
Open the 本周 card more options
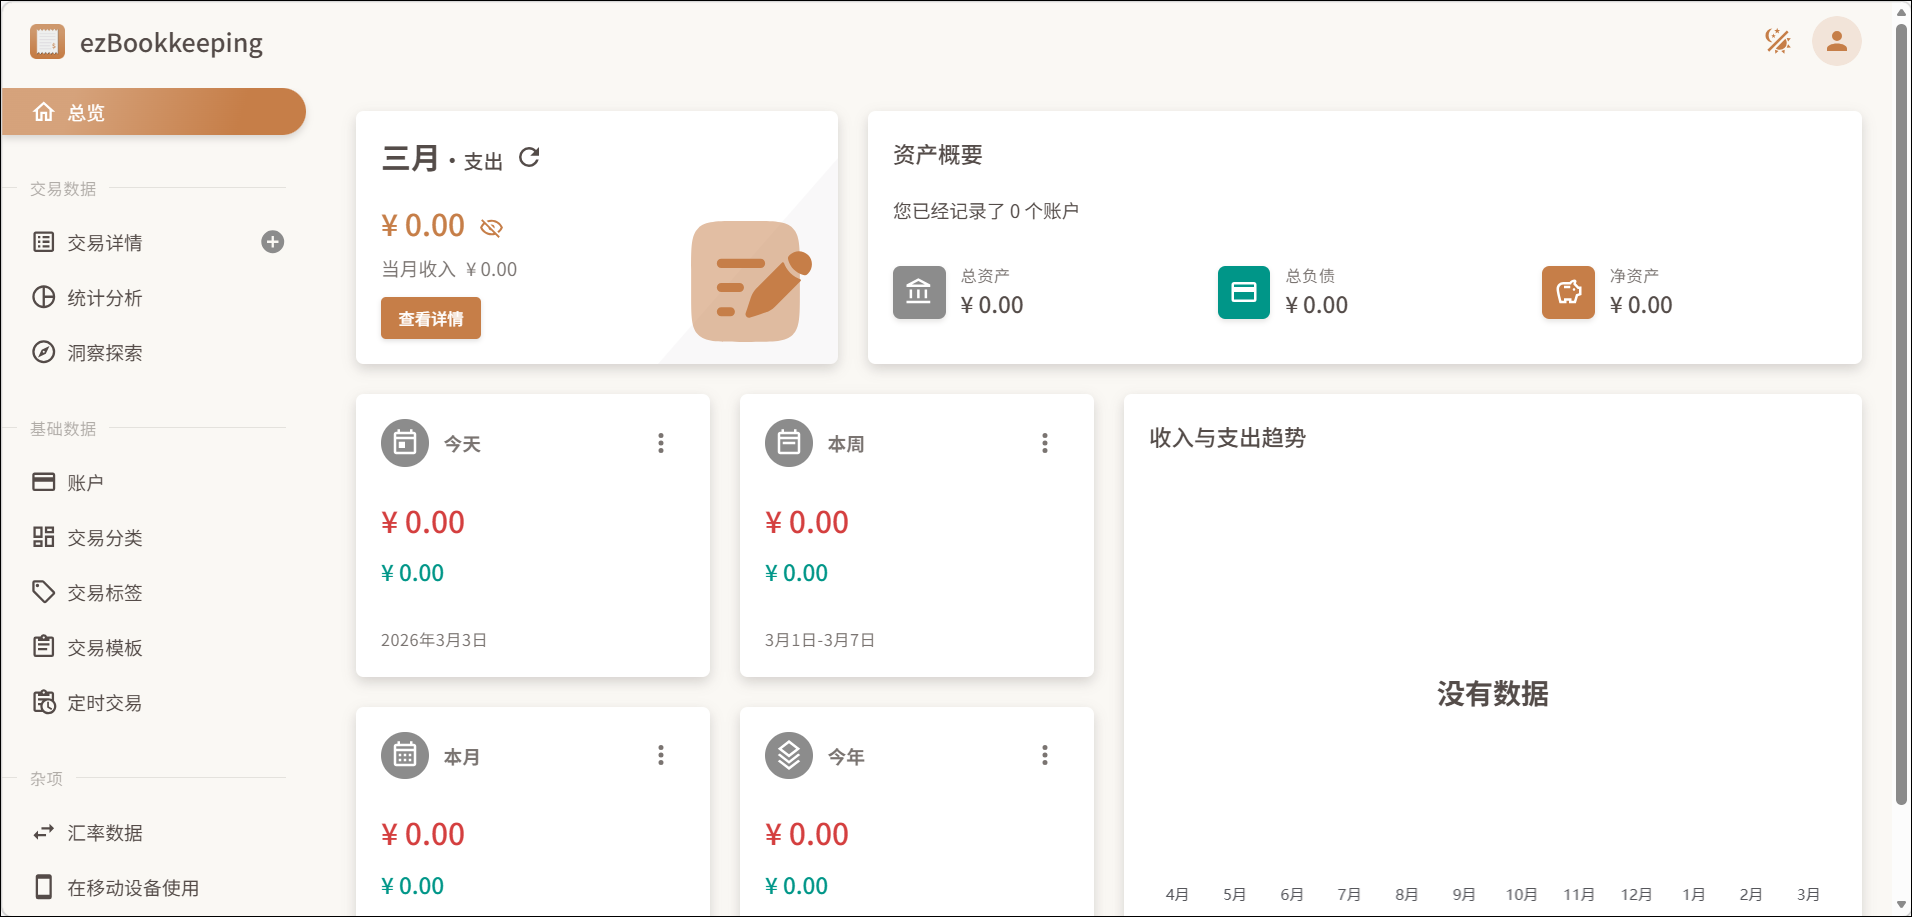[1045, 443]
